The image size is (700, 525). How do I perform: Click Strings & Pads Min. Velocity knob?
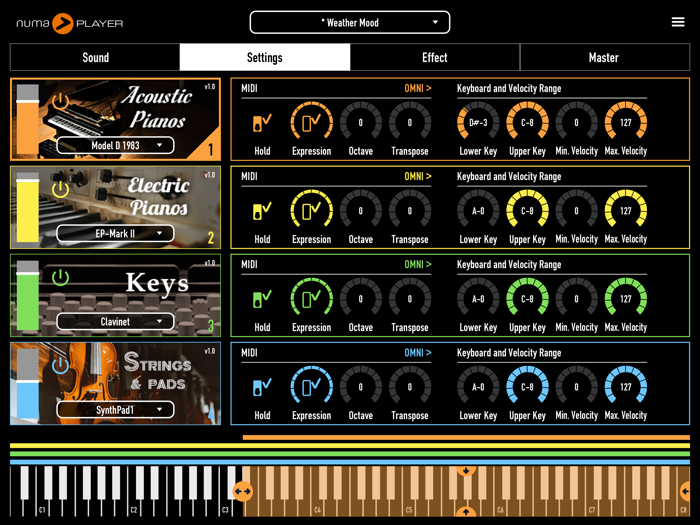click(576, 387)
